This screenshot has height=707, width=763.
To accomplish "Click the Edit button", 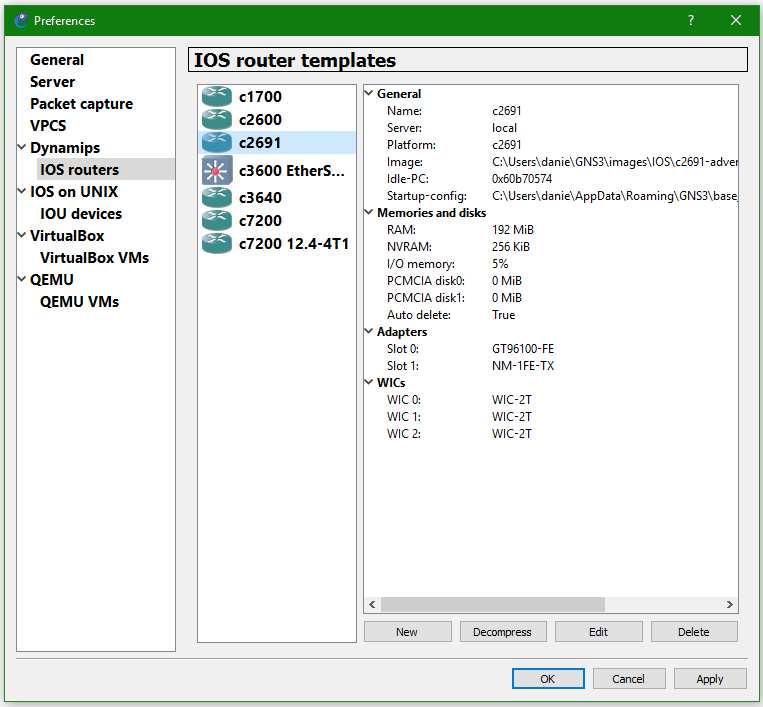I will (599, 632).
